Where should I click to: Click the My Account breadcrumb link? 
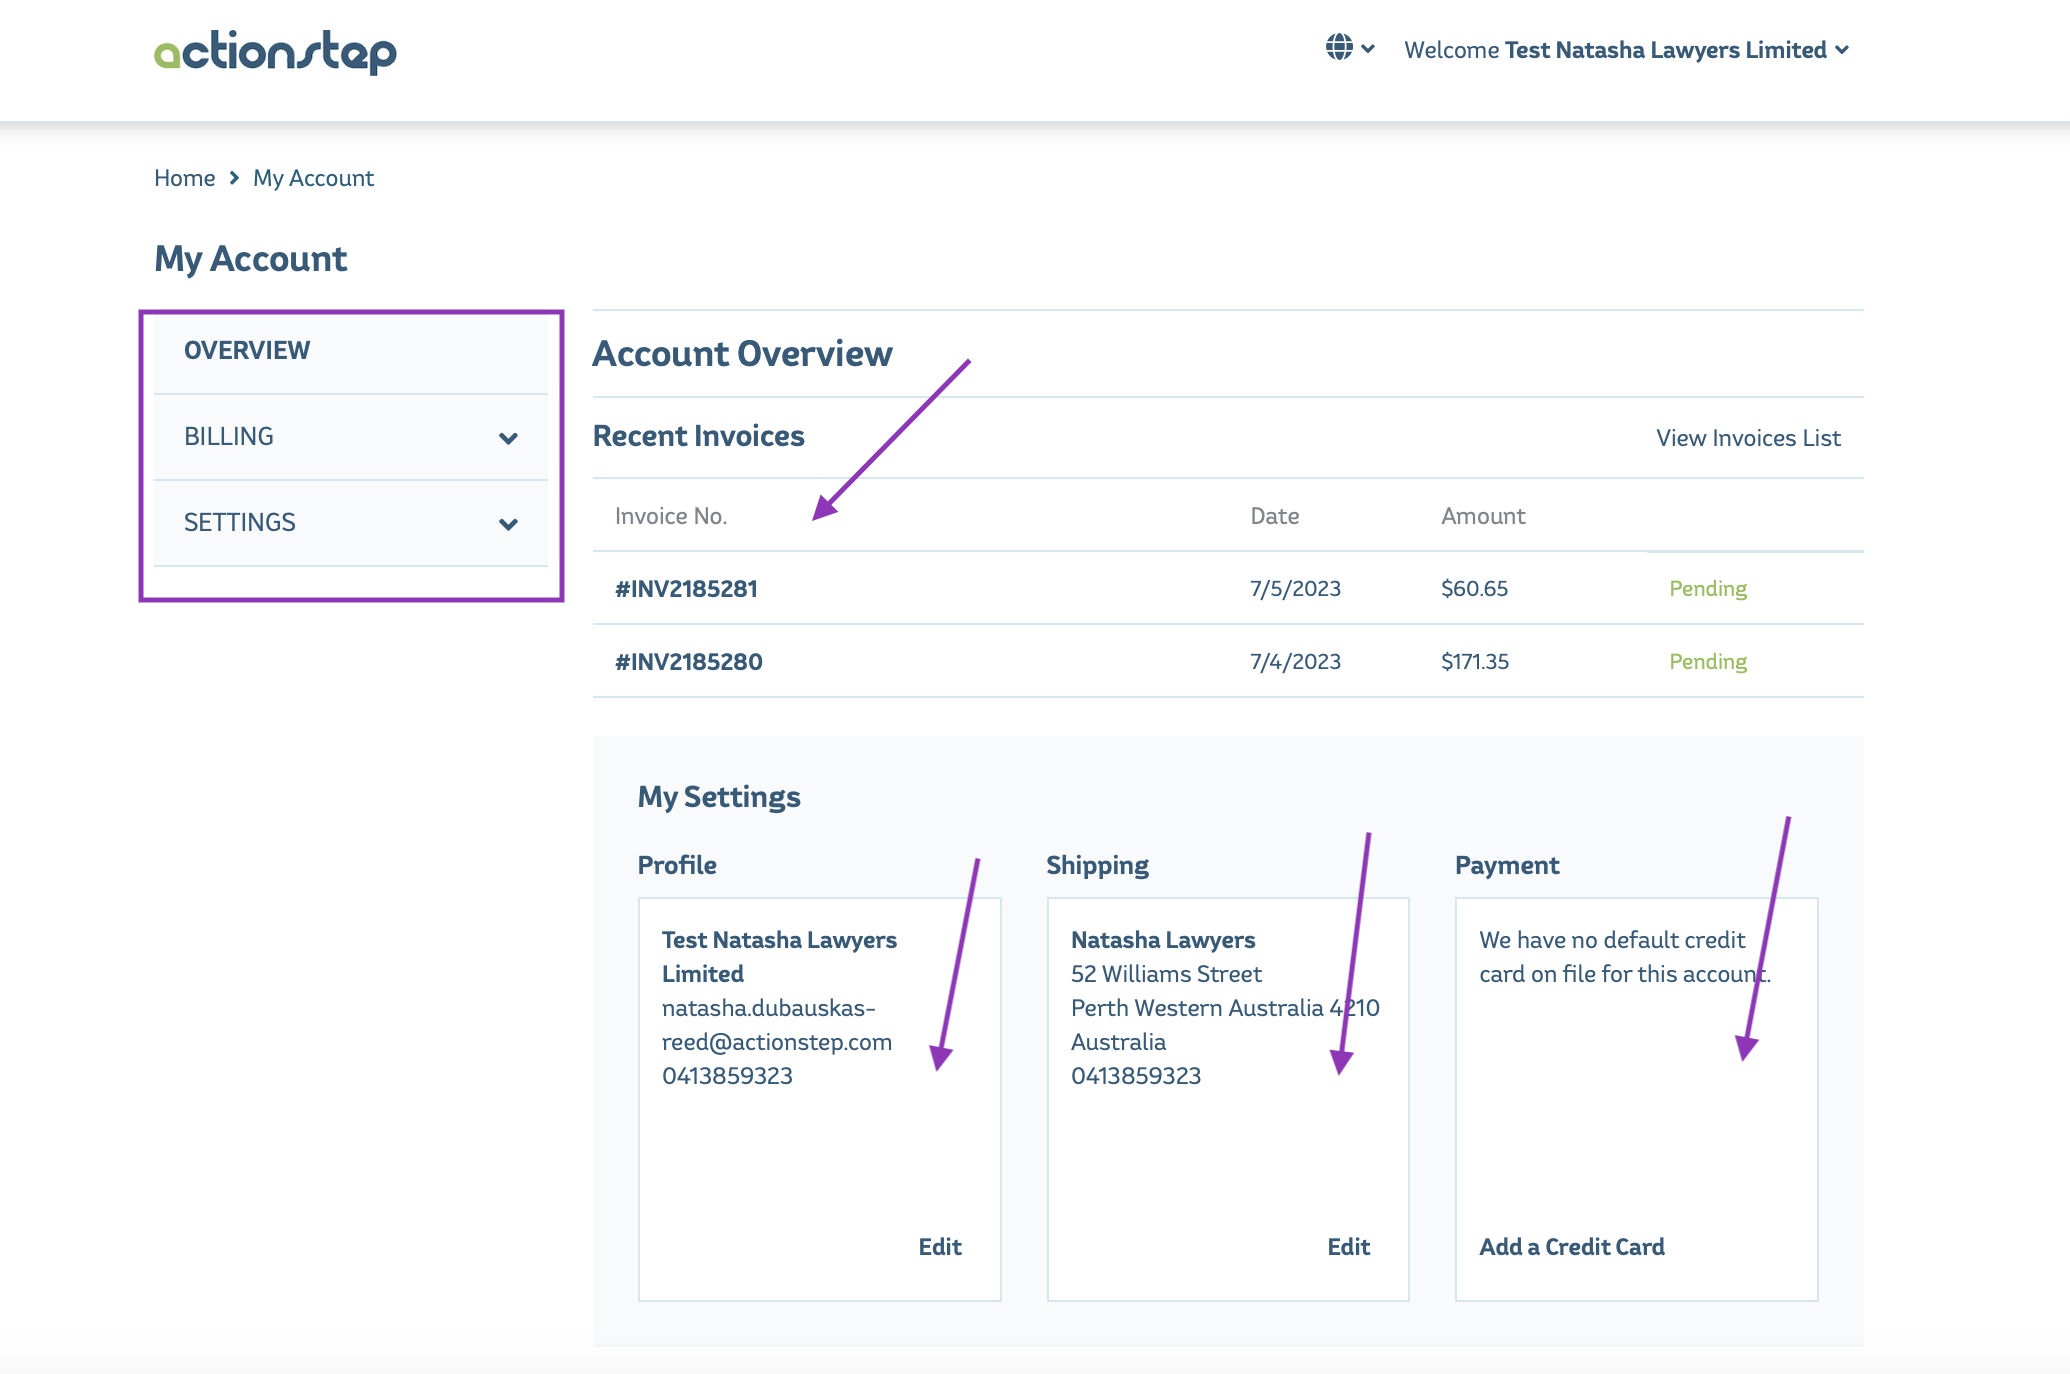tap(313, 178)
